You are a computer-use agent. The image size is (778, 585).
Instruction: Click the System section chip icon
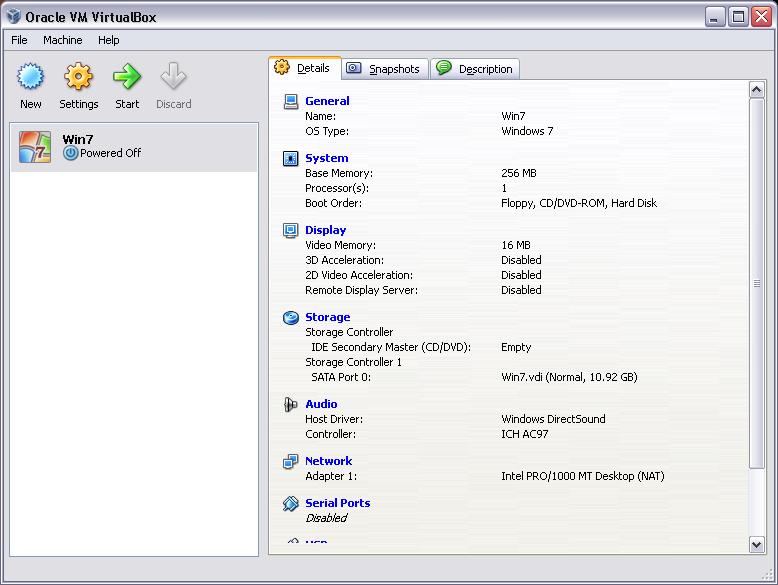(x=290, y=158)
